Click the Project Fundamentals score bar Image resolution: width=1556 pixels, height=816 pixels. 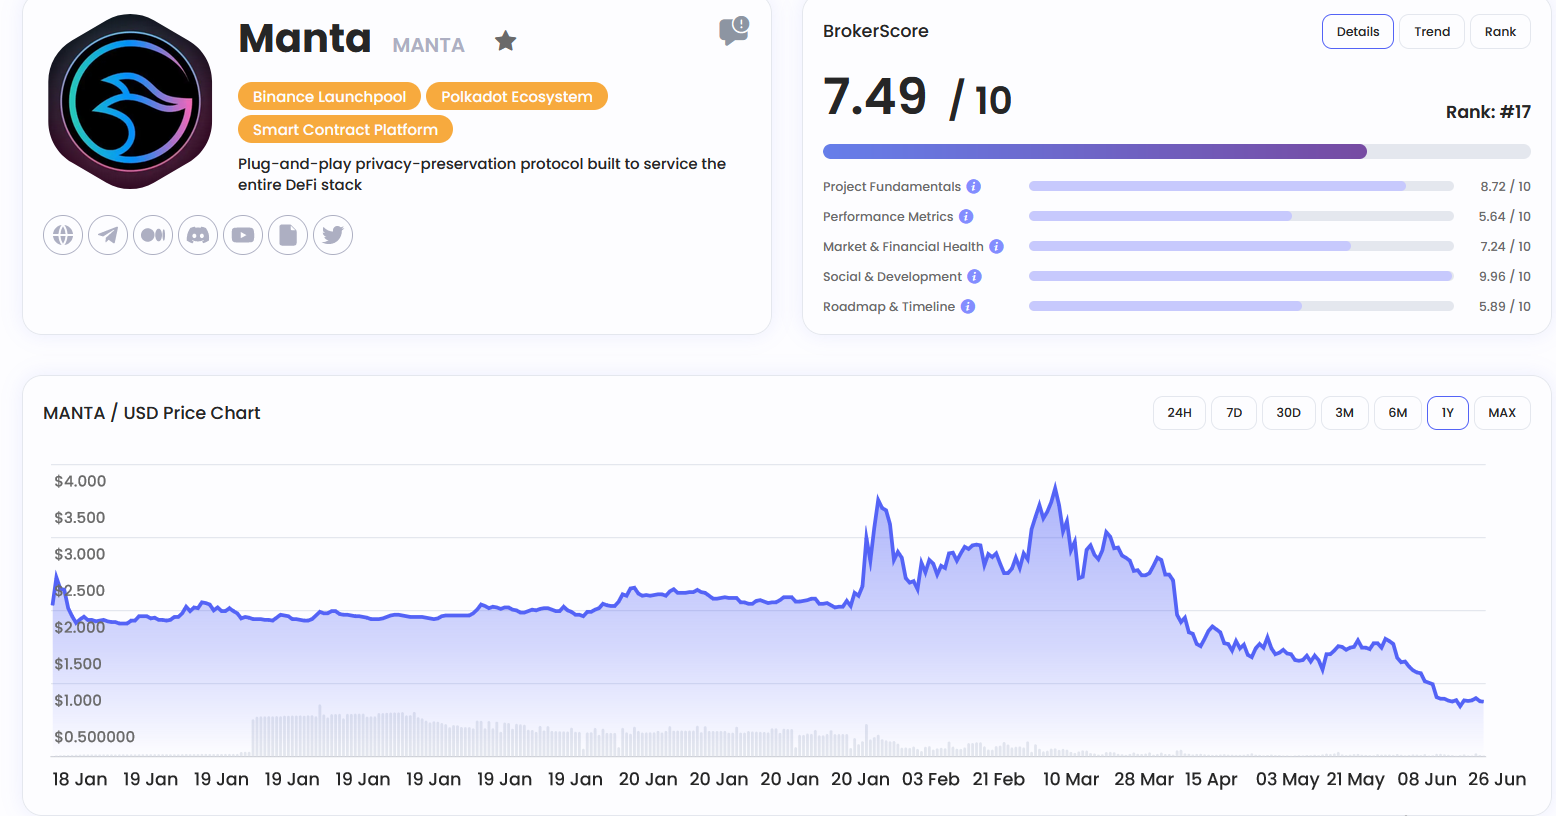(x=1241, y=187)
